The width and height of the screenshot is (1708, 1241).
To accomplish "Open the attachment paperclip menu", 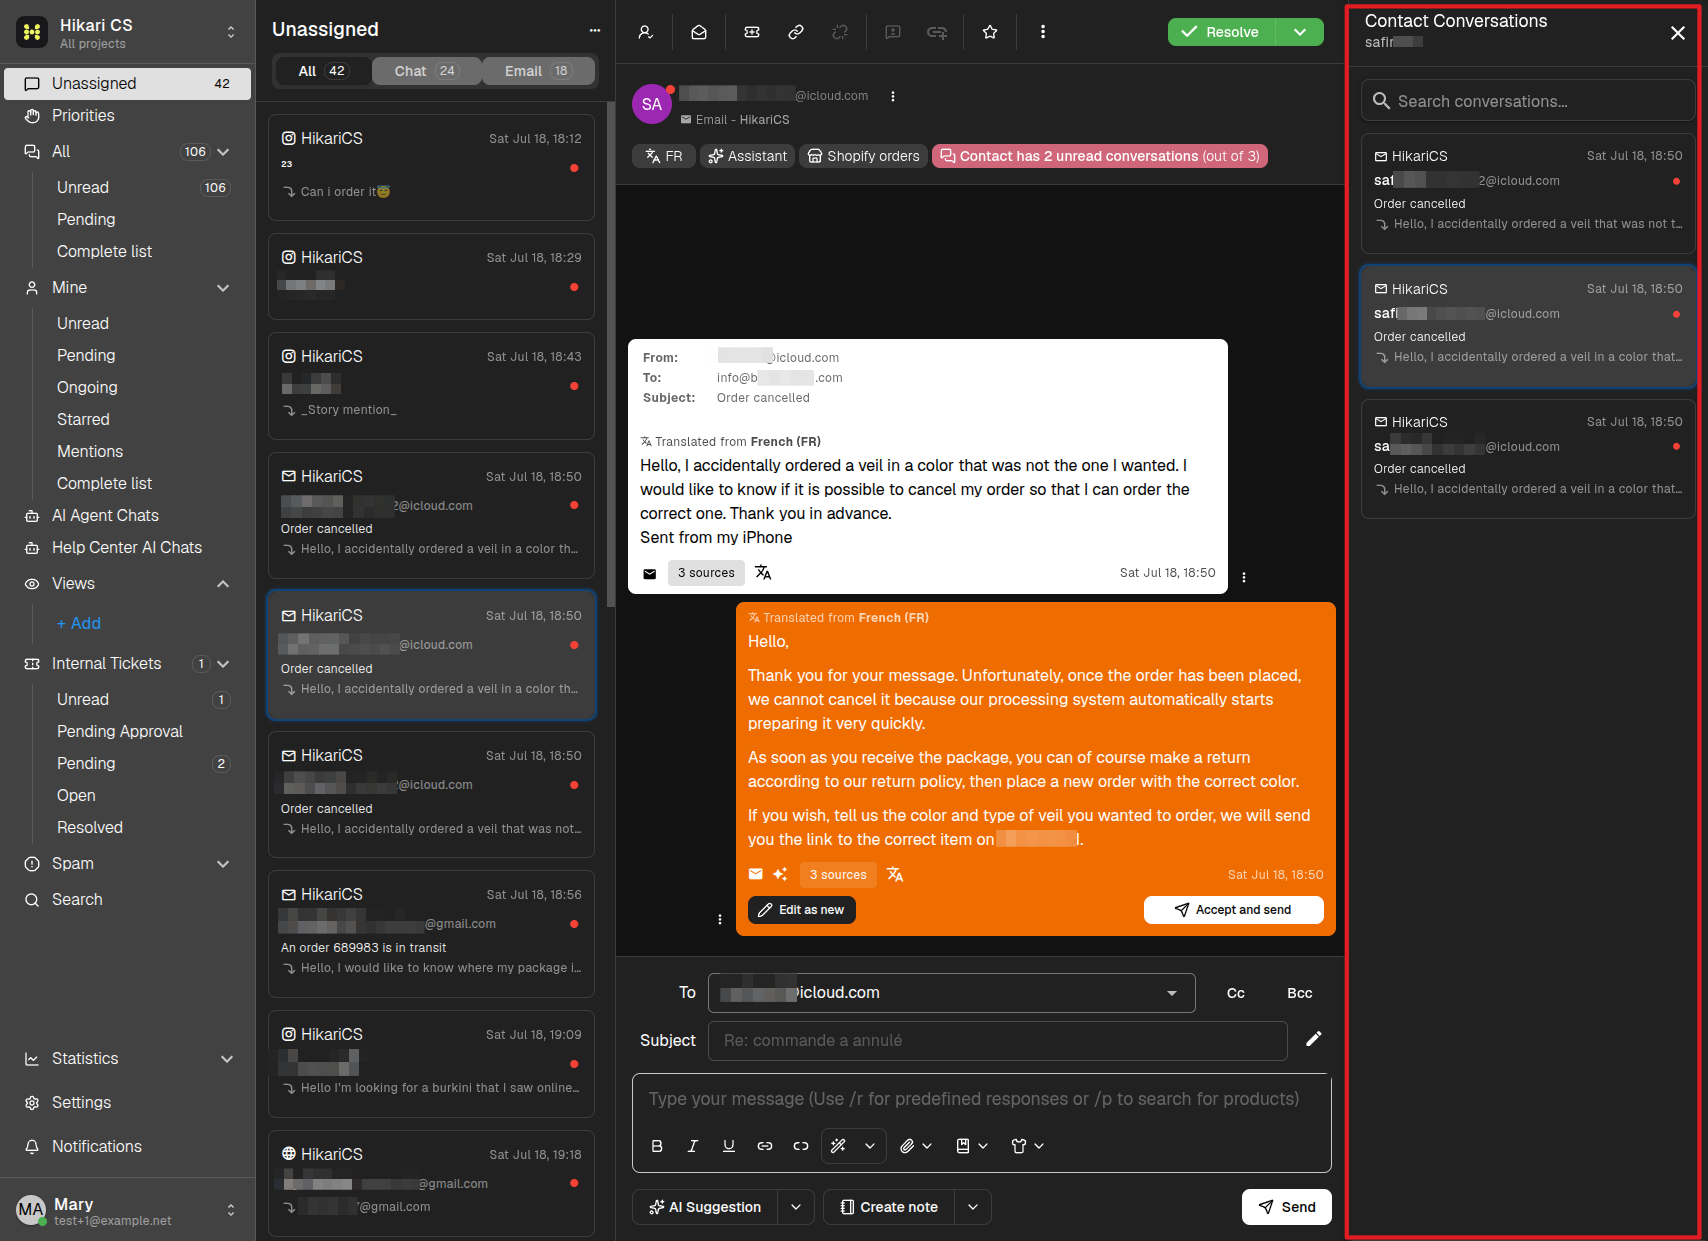I will (915, 1146).
